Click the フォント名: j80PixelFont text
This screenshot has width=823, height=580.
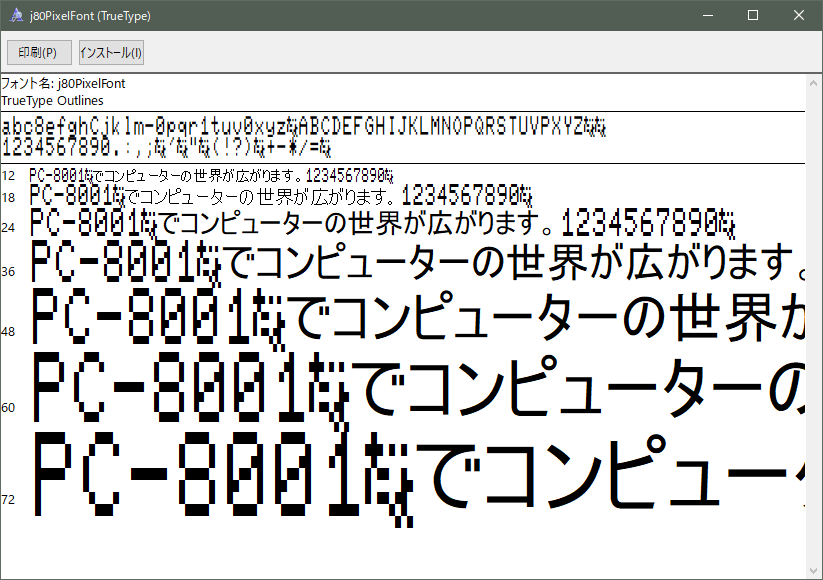pyautogui.click(x=63, y=83)
